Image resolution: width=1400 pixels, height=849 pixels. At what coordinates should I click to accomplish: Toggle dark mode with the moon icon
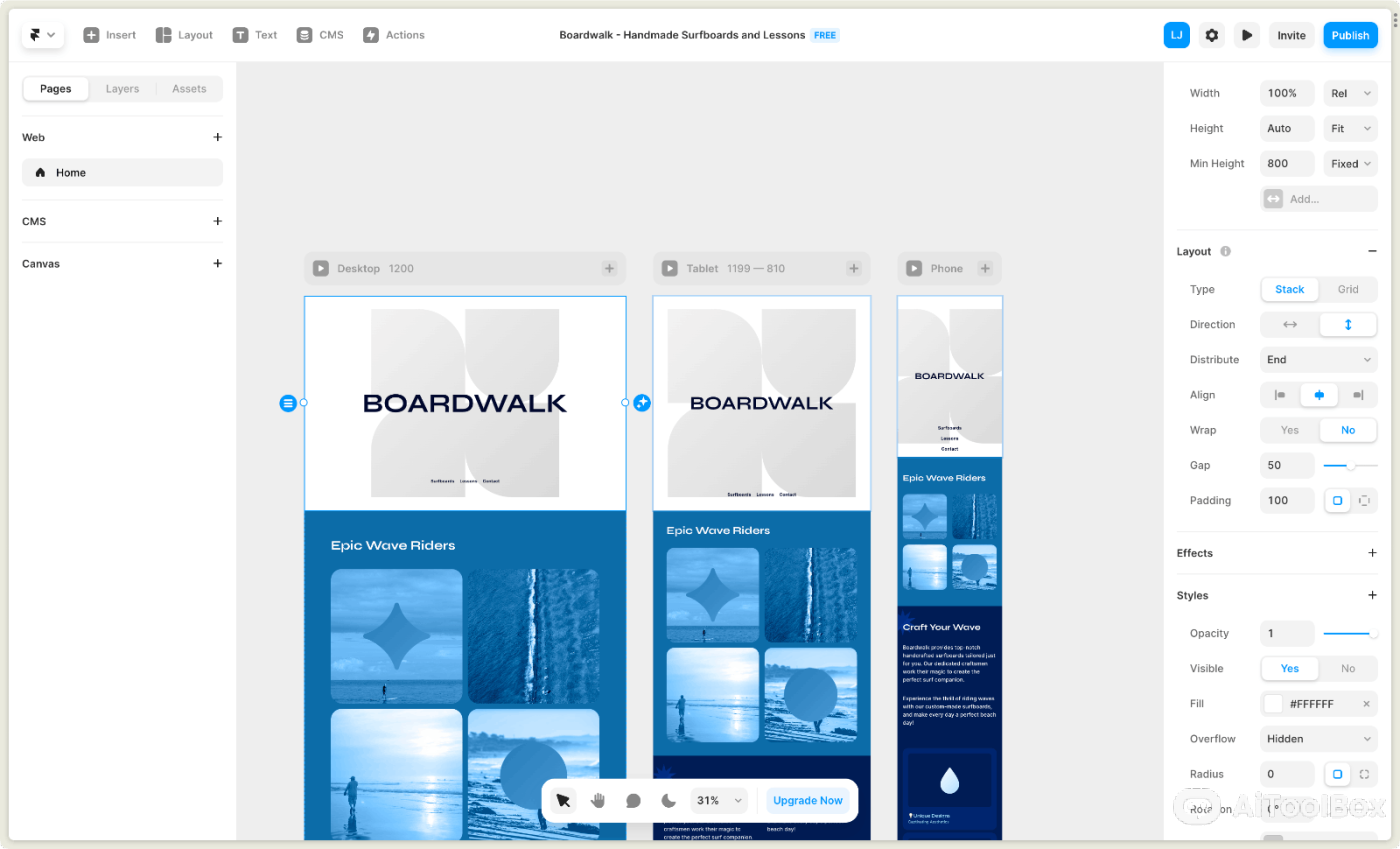coord(668,800)
